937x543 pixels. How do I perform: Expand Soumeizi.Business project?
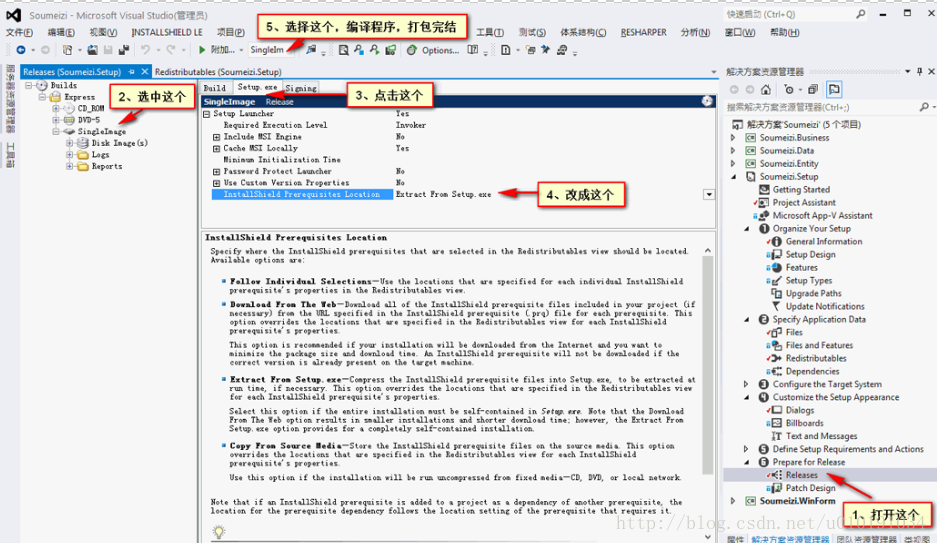tap(733, 137)
